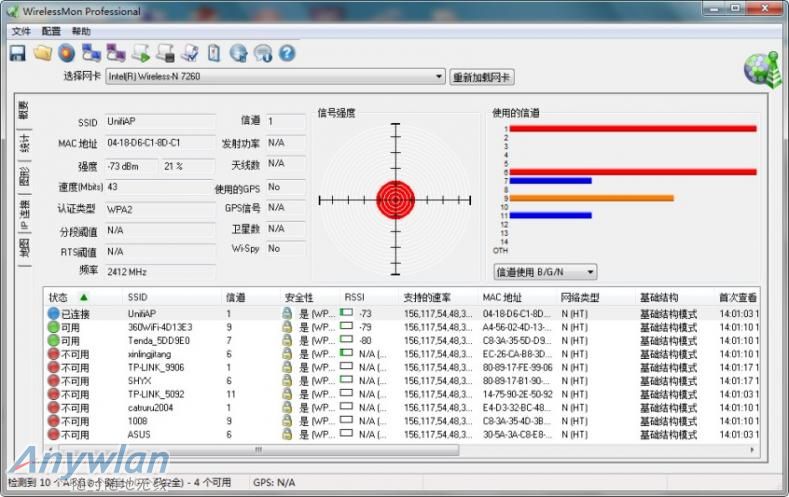Sort list by RSSI column header
Screen dimensions: 789x497
(369, 297)
